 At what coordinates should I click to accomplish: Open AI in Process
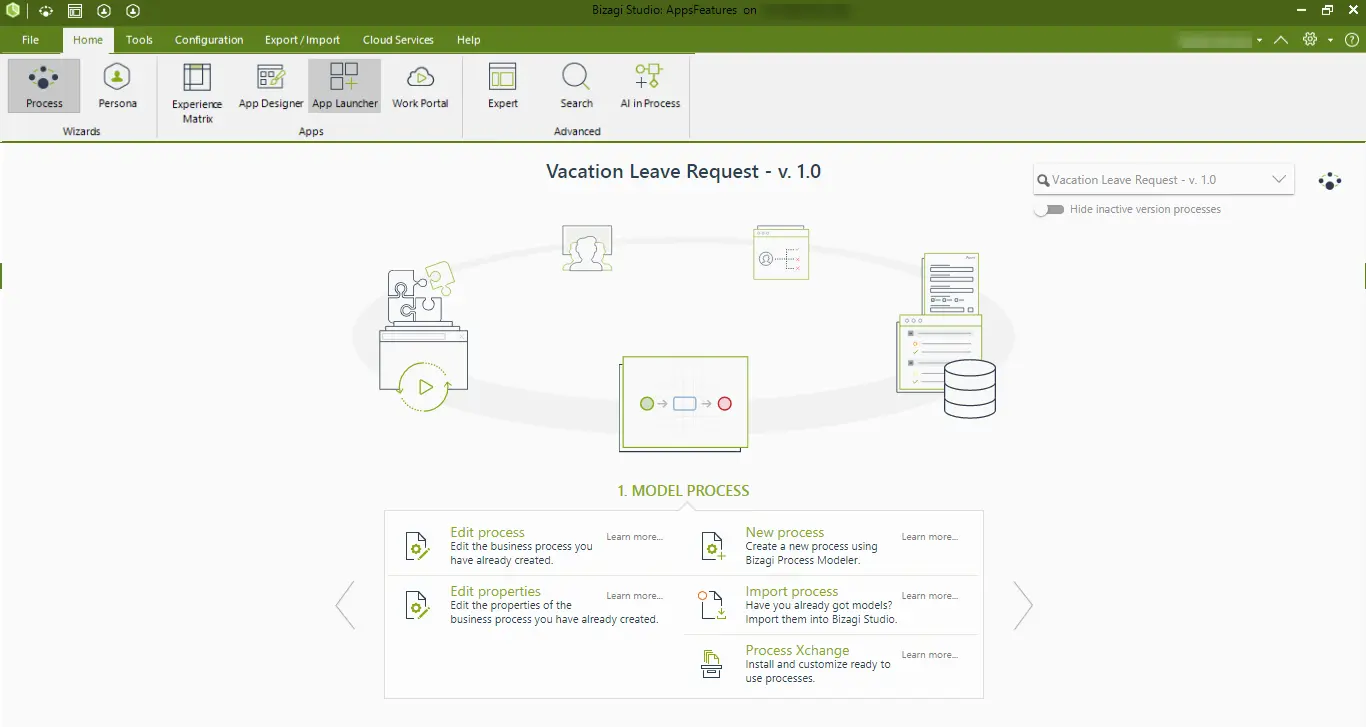click(x=650, y=86)
